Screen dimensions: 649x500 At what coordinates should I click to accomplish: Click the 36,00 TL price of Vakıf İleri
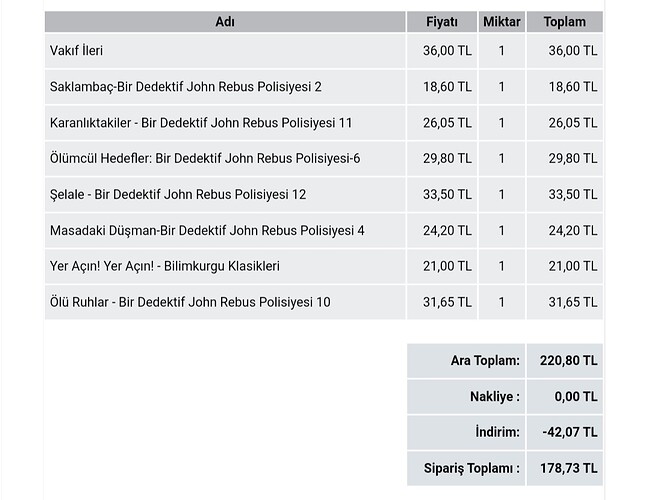(447, 51)
